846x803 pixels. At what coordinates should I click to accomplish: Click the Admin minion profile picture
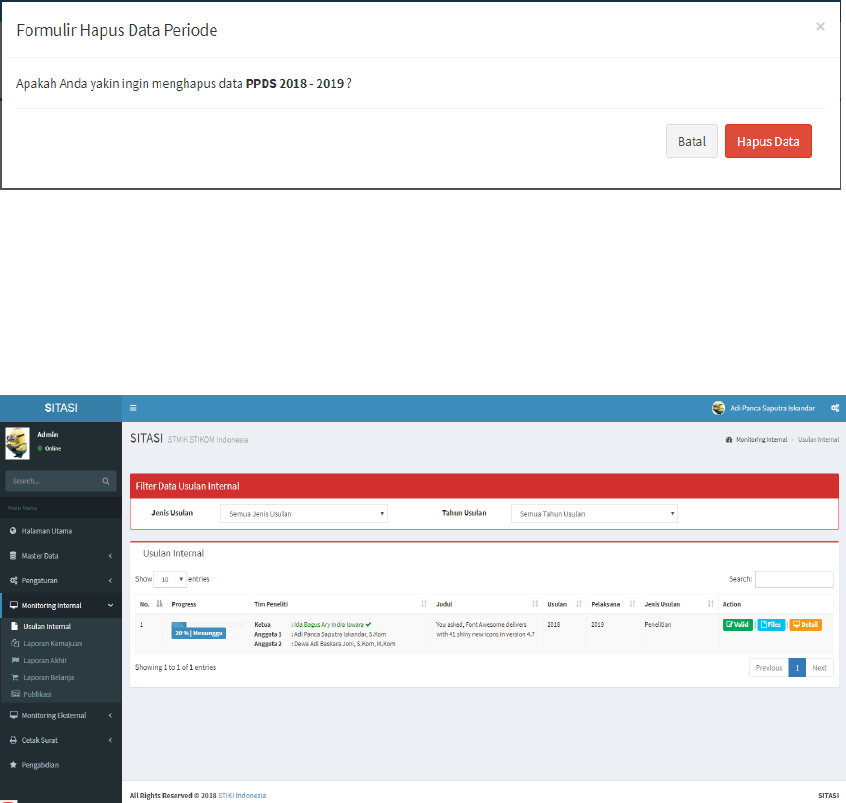point(17,443)
